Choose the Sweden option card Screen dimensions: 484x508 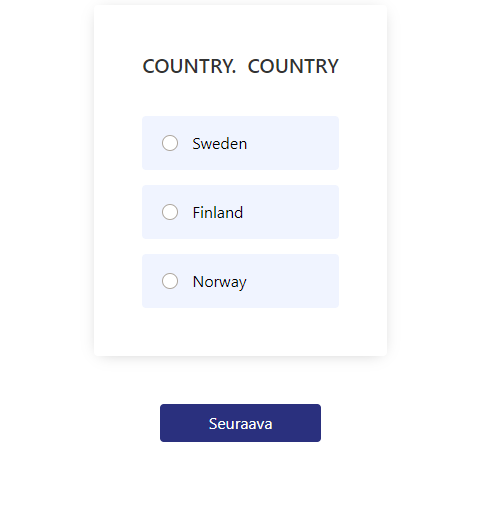(x=240, y=143)
